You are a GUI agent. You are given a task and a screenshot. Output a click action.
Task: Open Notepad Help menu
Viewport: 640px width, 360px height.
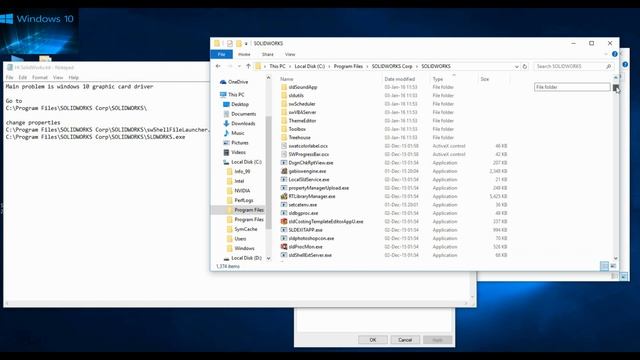coord(73,77)
